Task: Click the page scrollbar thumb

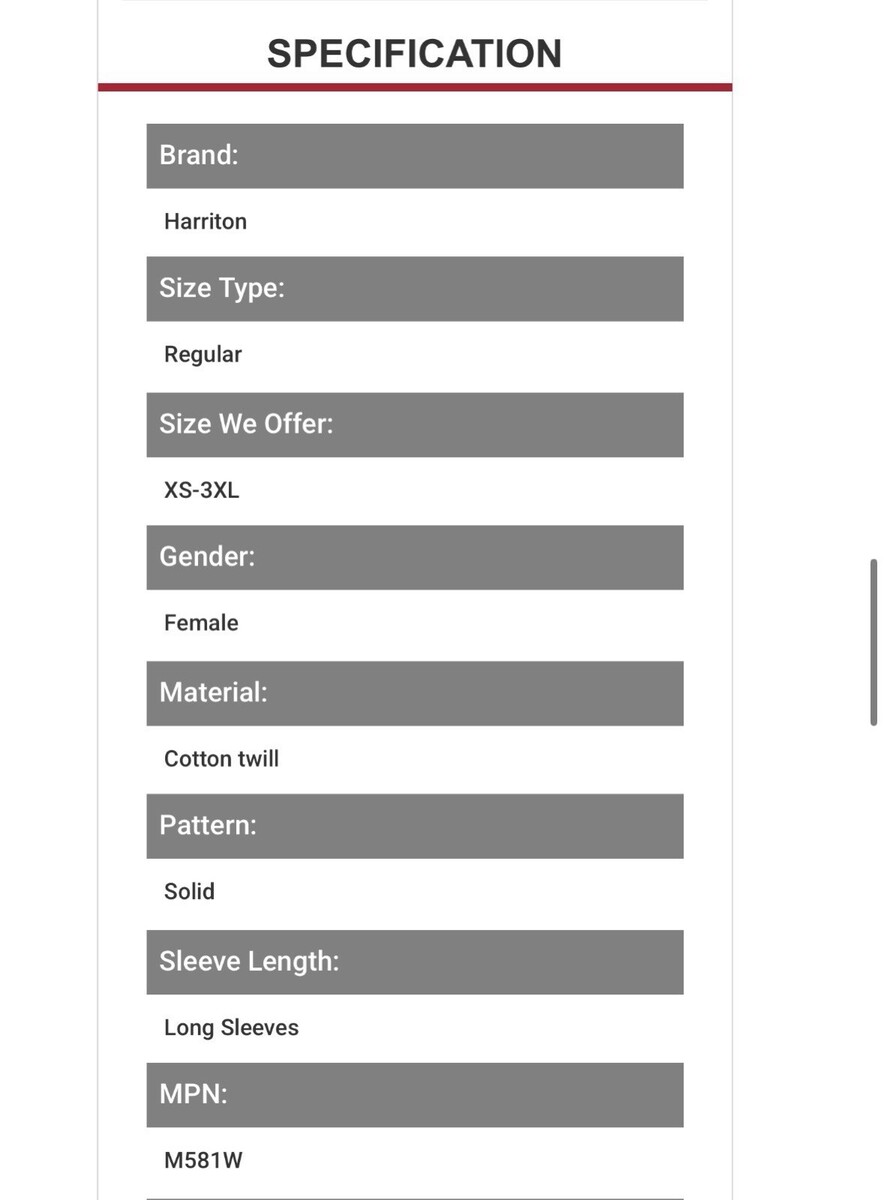Action: tap(874, 642)
